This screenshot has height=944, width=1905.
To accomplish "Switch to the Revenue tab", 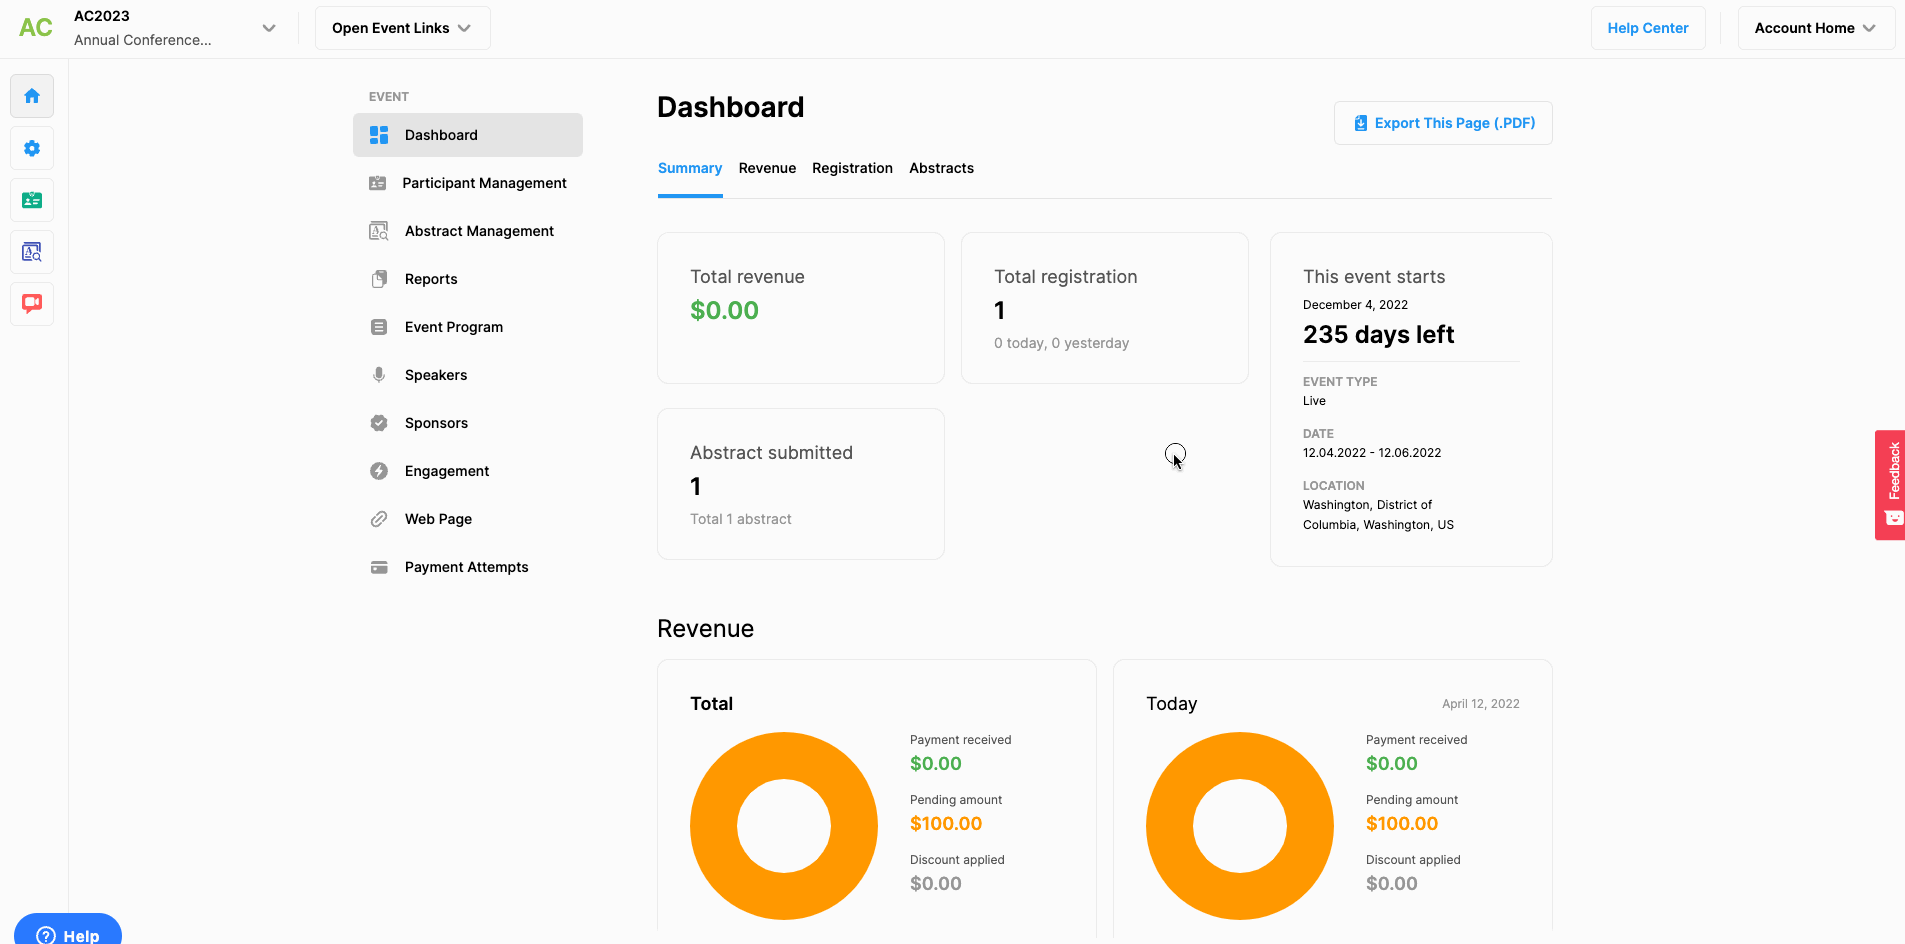I will tap(767, 168).
